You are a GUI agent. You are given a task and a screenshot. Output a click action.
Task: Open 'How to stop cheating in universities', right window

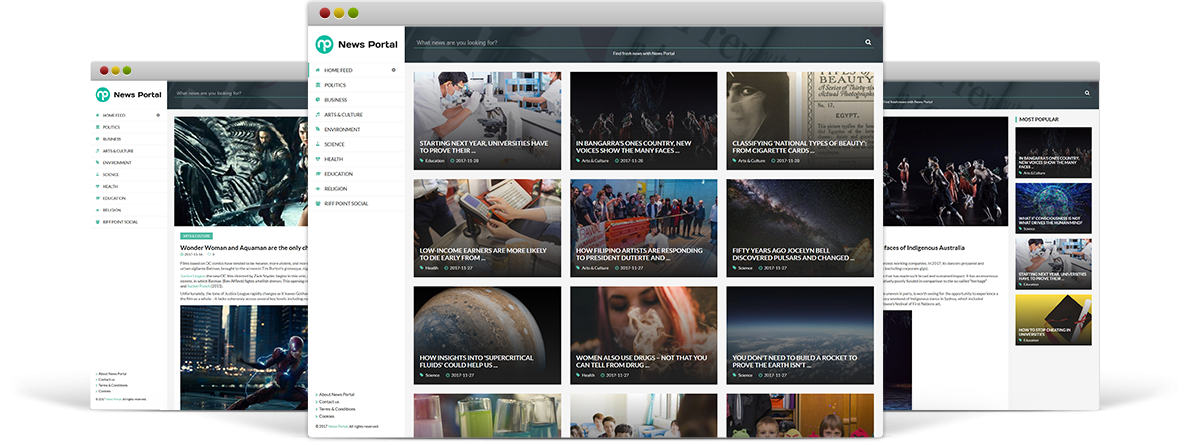click(1053, 320)
